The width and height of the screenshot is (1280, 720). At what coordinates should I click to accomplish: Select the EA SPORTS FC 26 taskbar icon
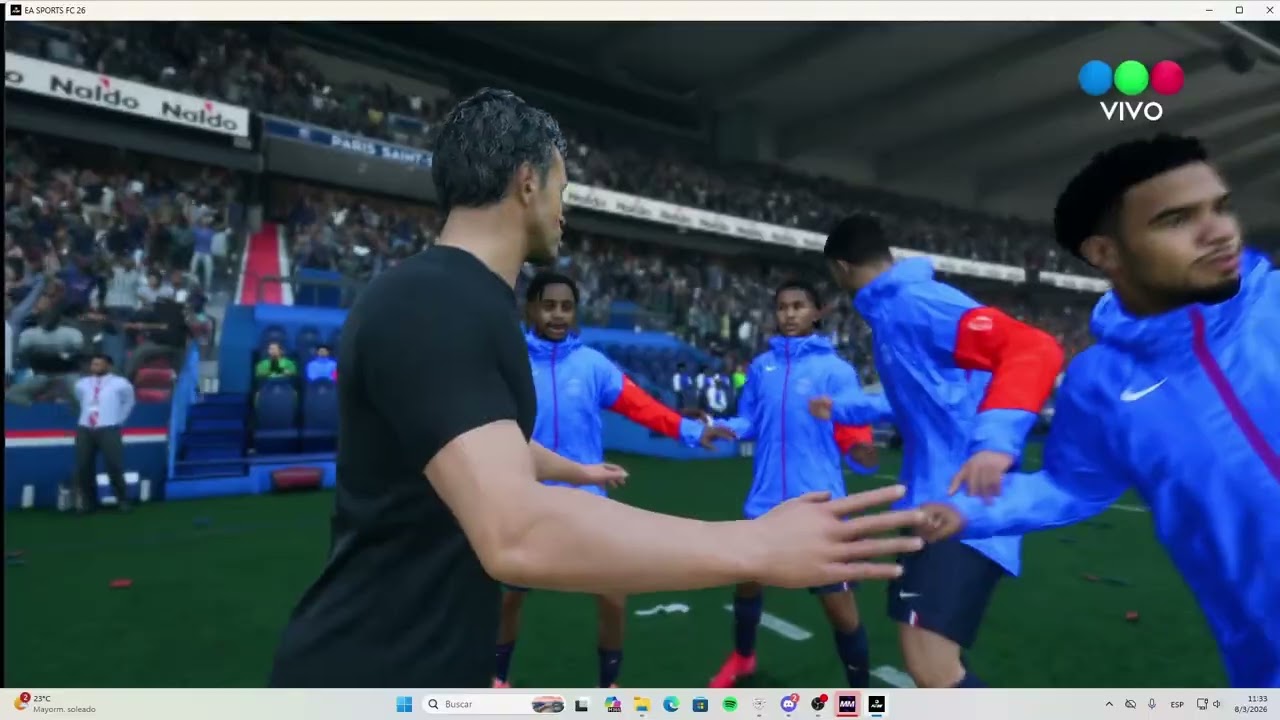coord(877,704)
